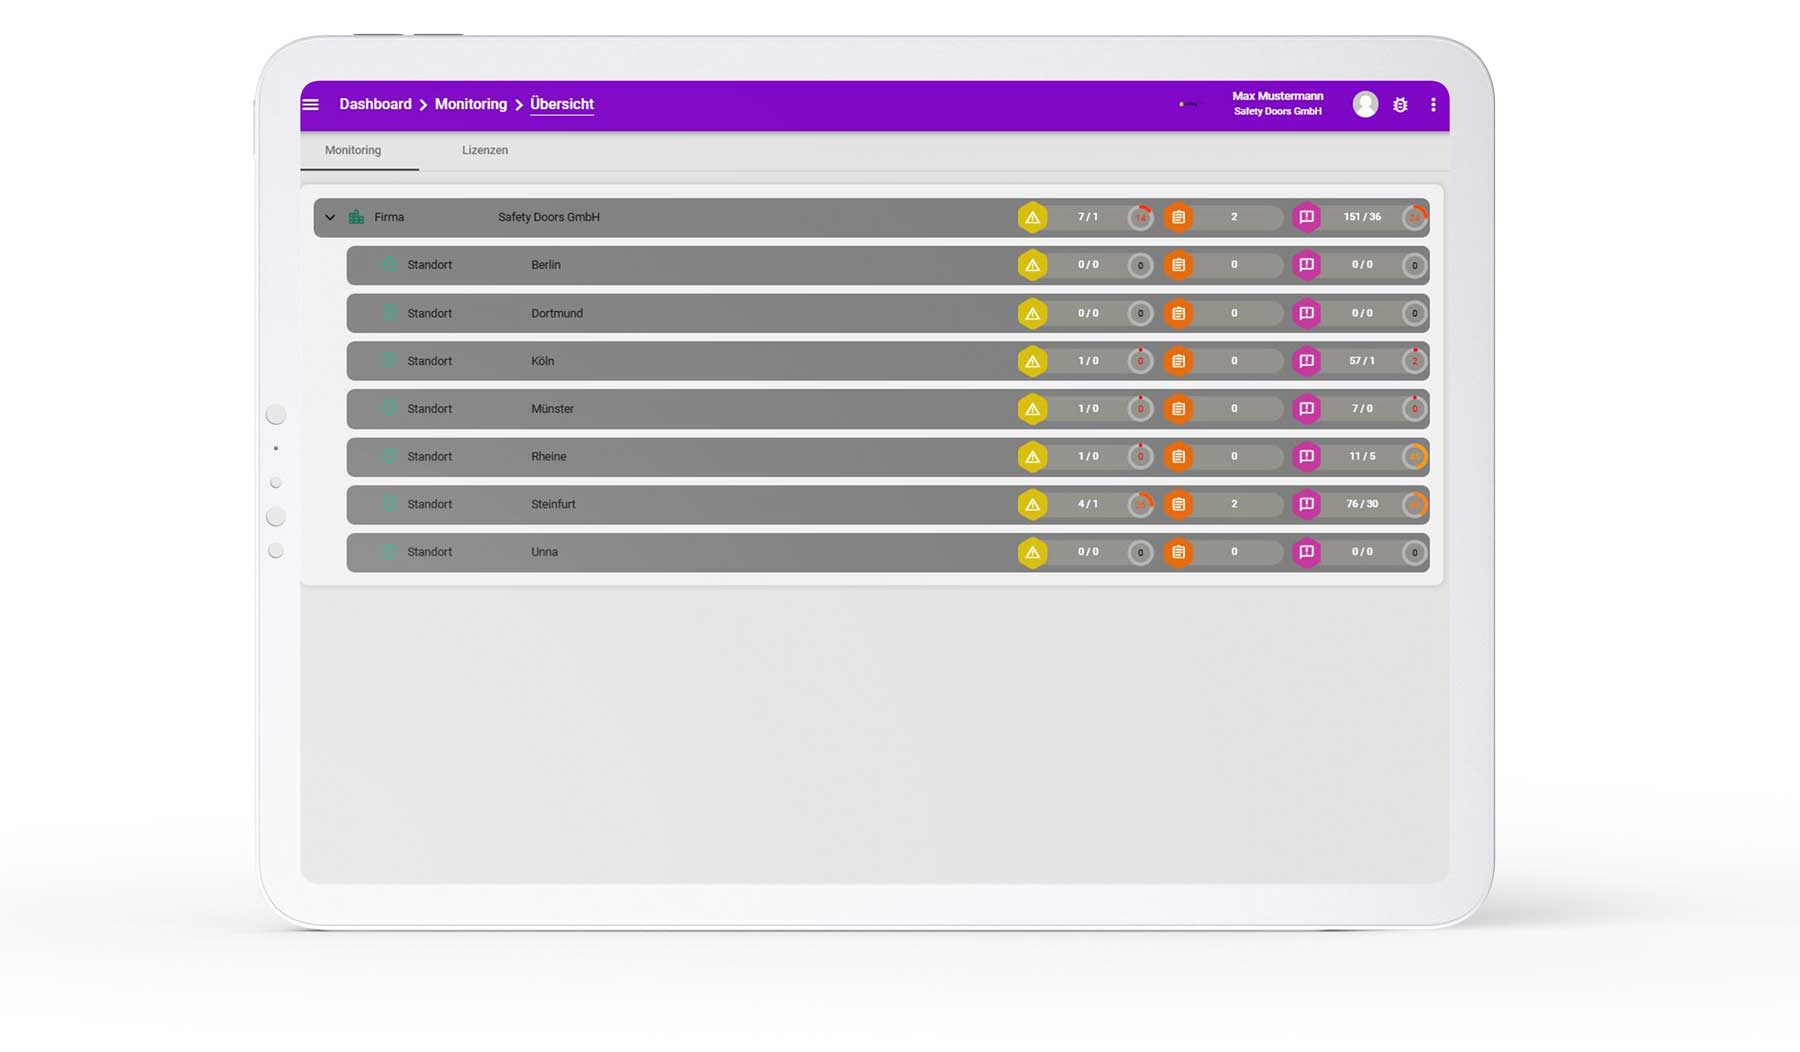Go to Dashboard in the breadcrumb
The image size is (1800, 1052).
coord(375,104)
